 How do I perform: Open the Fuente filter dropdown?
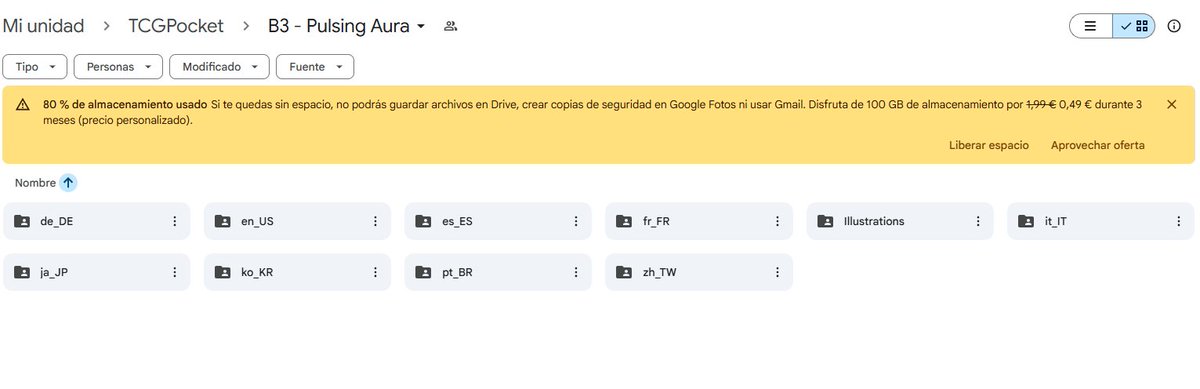[315, 66]
